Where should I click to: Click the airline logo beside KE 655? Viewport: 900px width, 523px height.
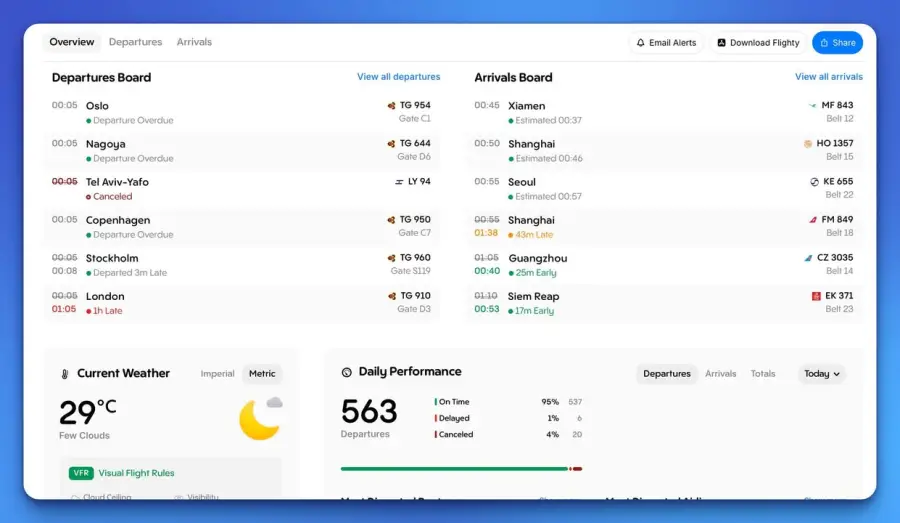click(x=814, y=181)
